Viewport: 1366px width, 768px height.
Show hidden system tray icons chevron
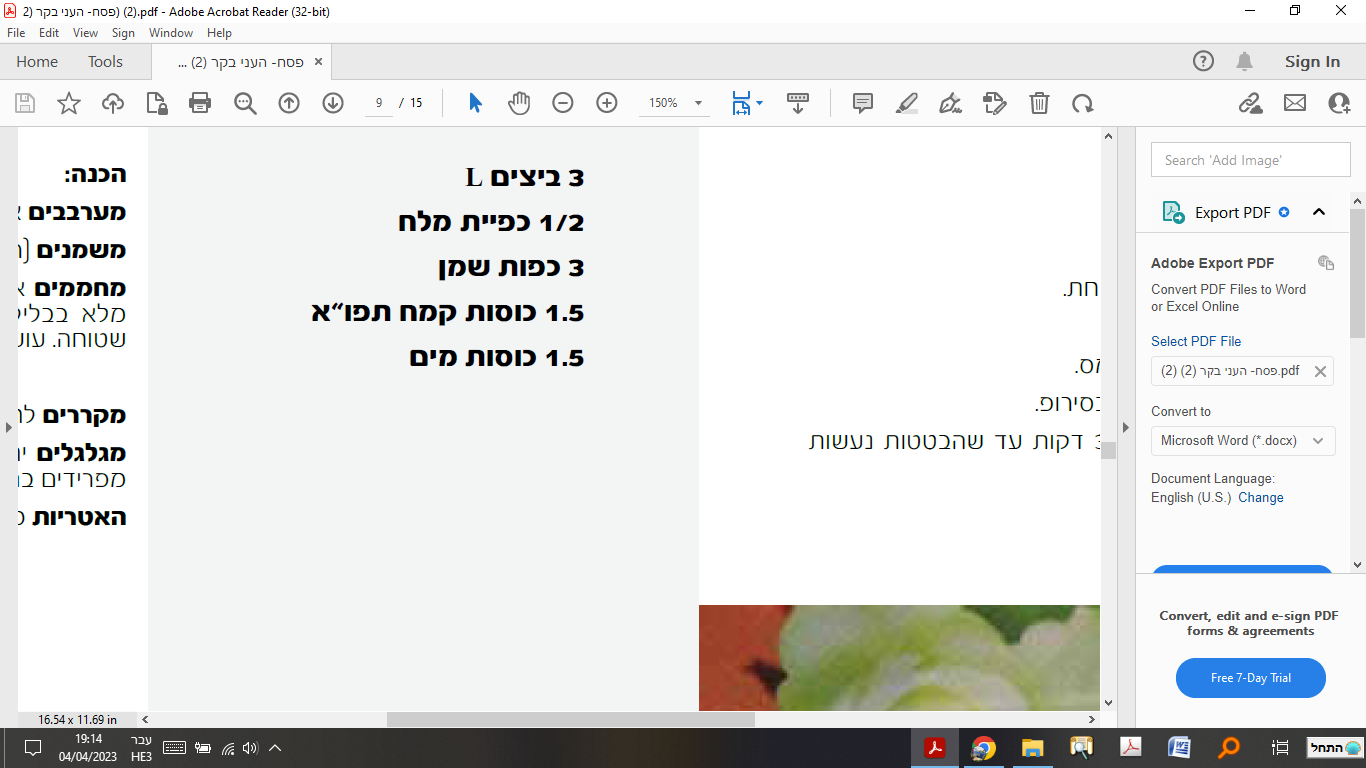point(276,747)
